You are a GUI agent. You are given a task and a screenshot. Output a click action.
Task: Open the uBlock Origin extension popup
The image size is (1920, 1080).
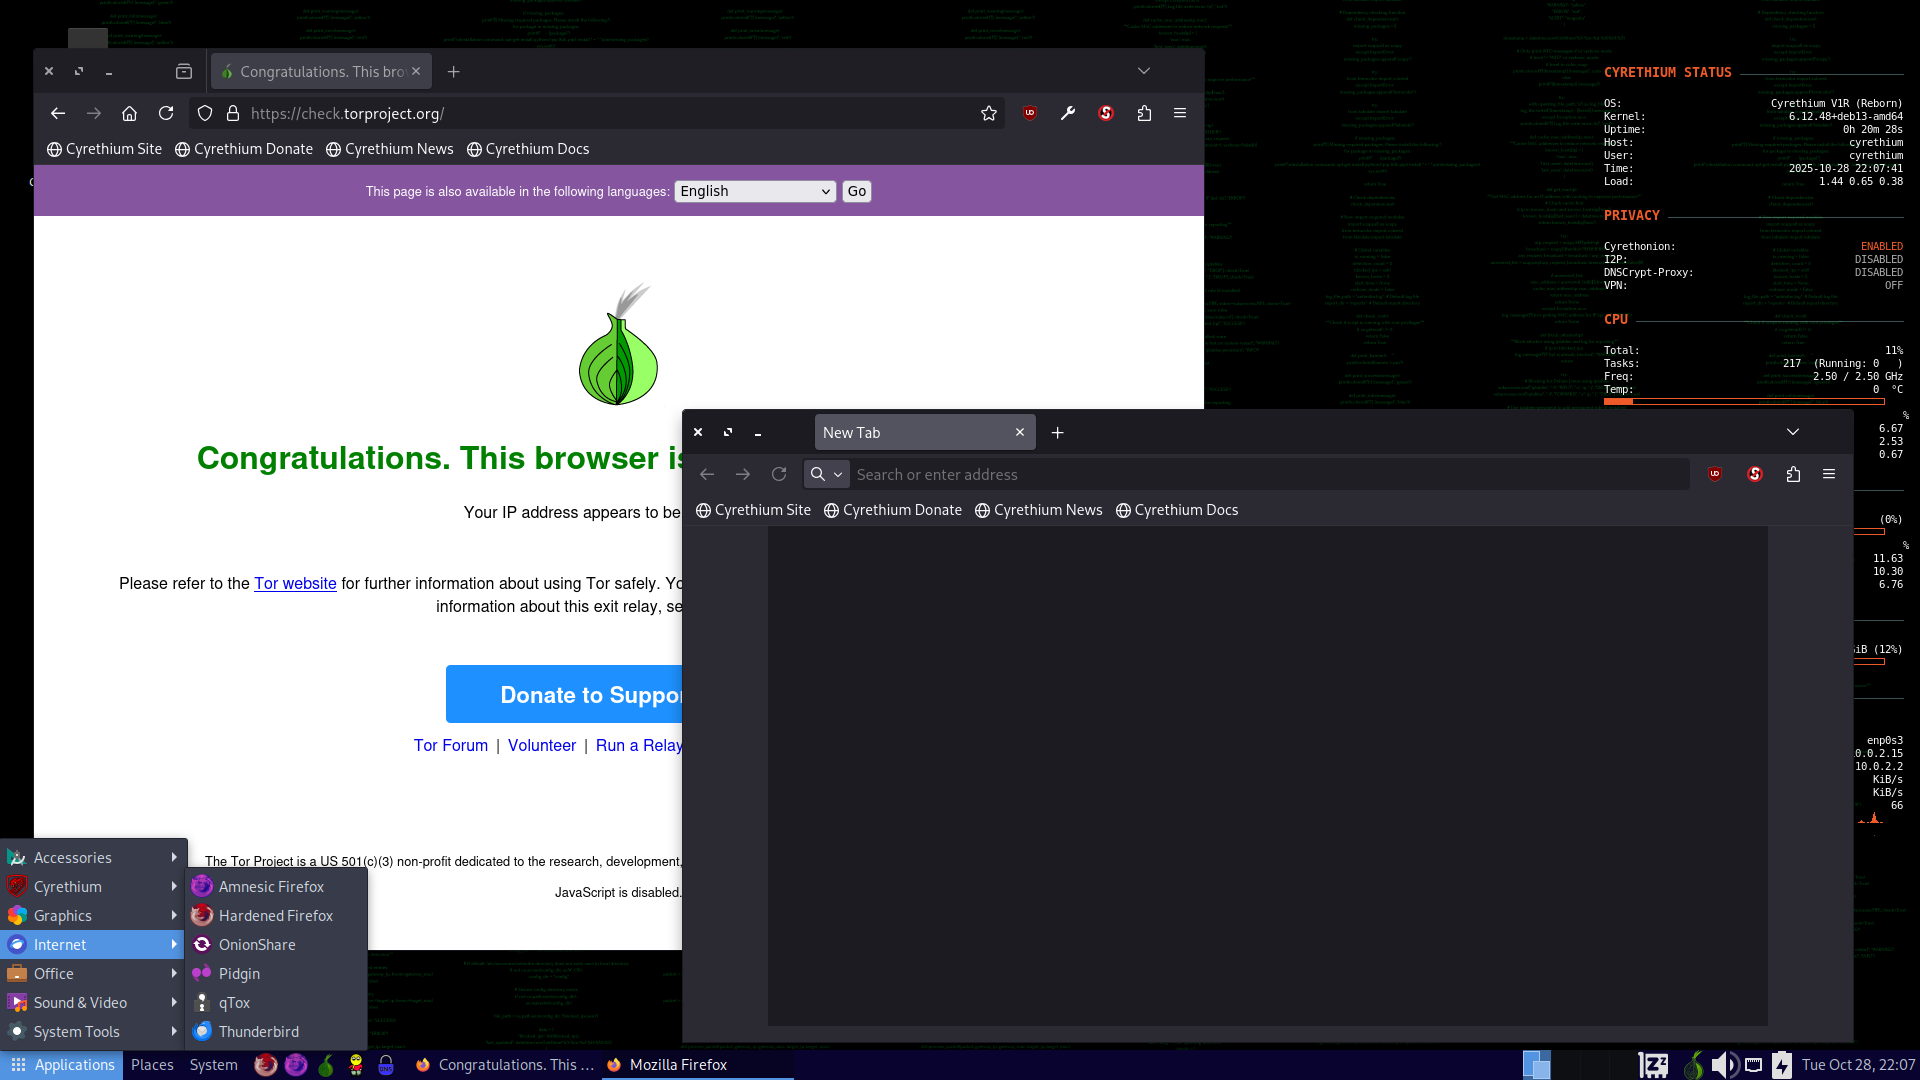[x=1029, y=113]
